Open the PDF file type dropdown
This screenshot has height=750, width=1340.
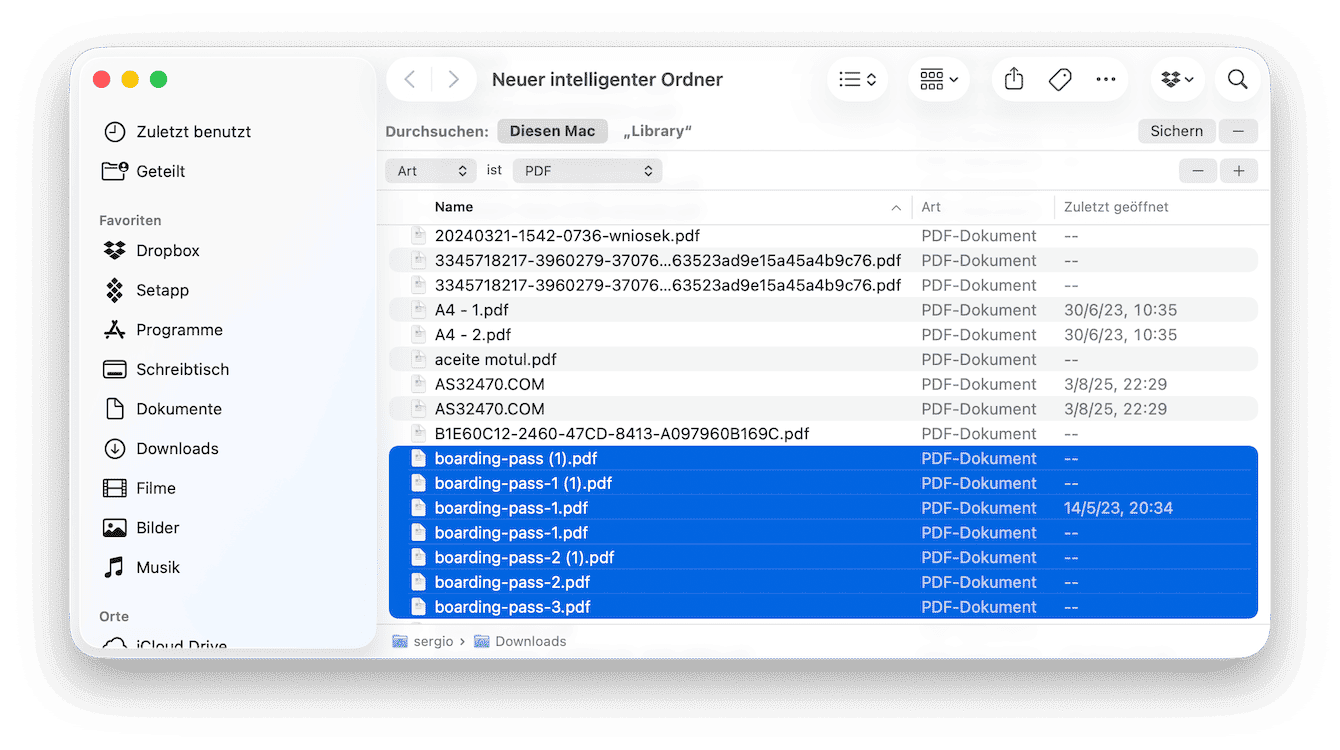(x=587, y=171)
